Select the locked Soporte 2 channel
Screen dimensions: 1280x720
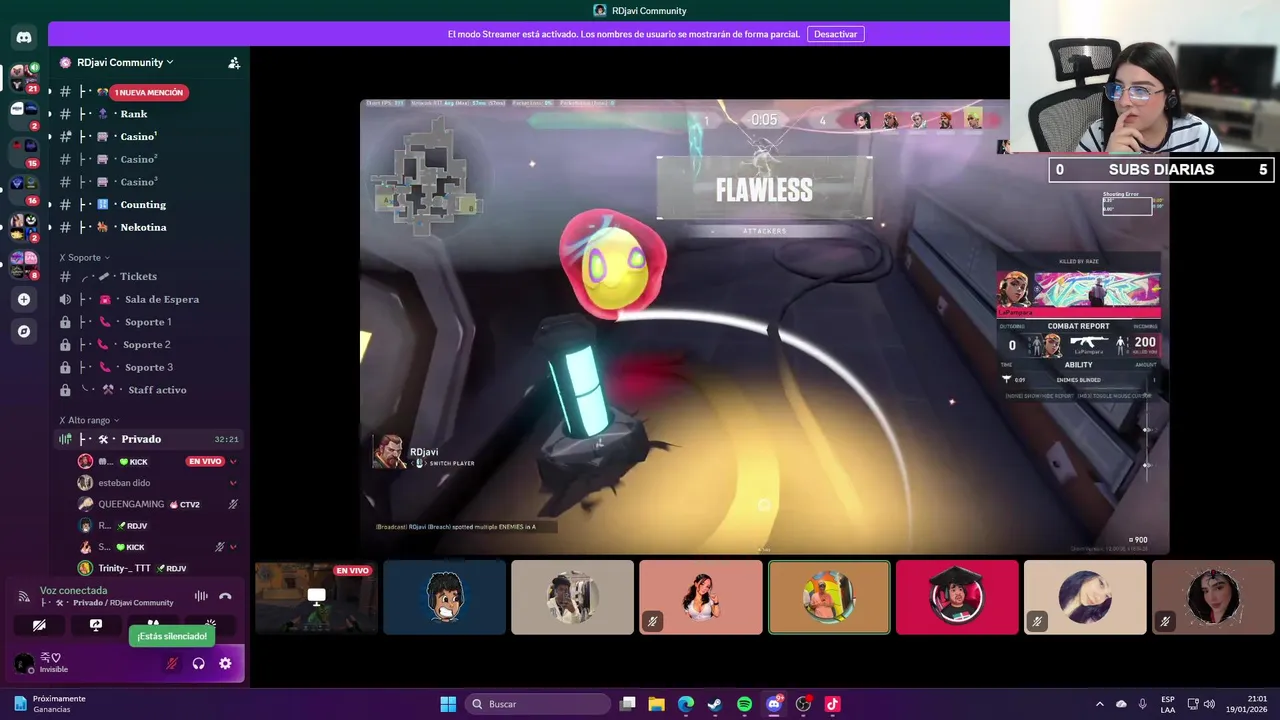[x=150, y=344]
